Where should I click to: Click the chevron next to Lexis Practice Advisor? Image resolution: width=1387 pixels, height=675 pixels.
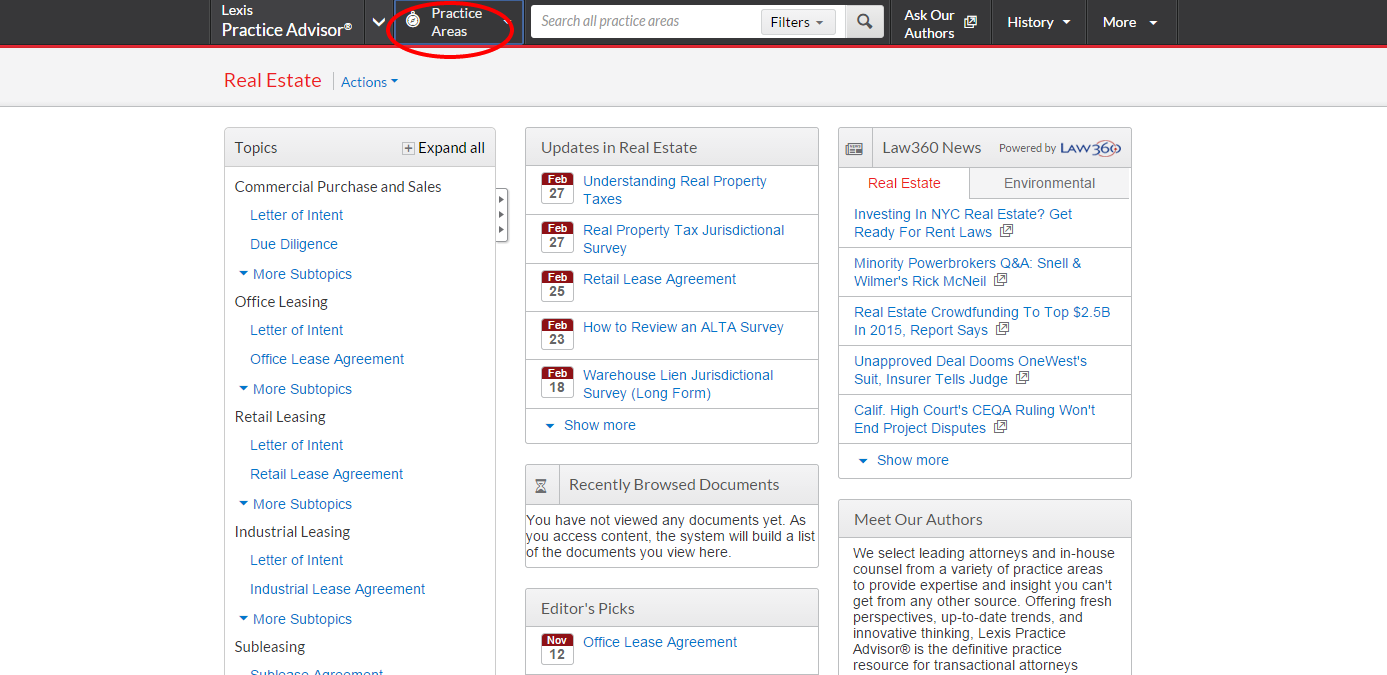click(x=379, y=22)
